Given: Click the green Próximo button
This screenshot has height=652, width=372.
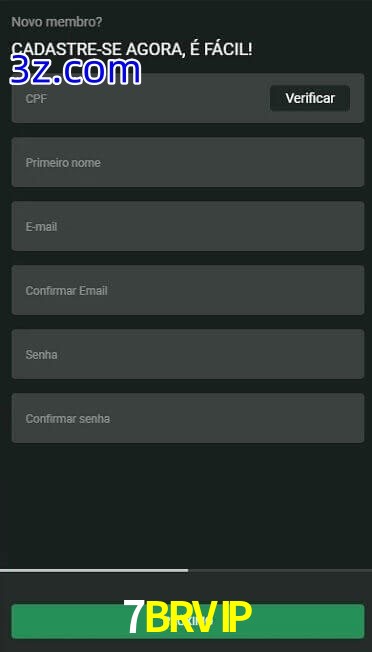Looking at the screenshot, I should coord(188,622).
